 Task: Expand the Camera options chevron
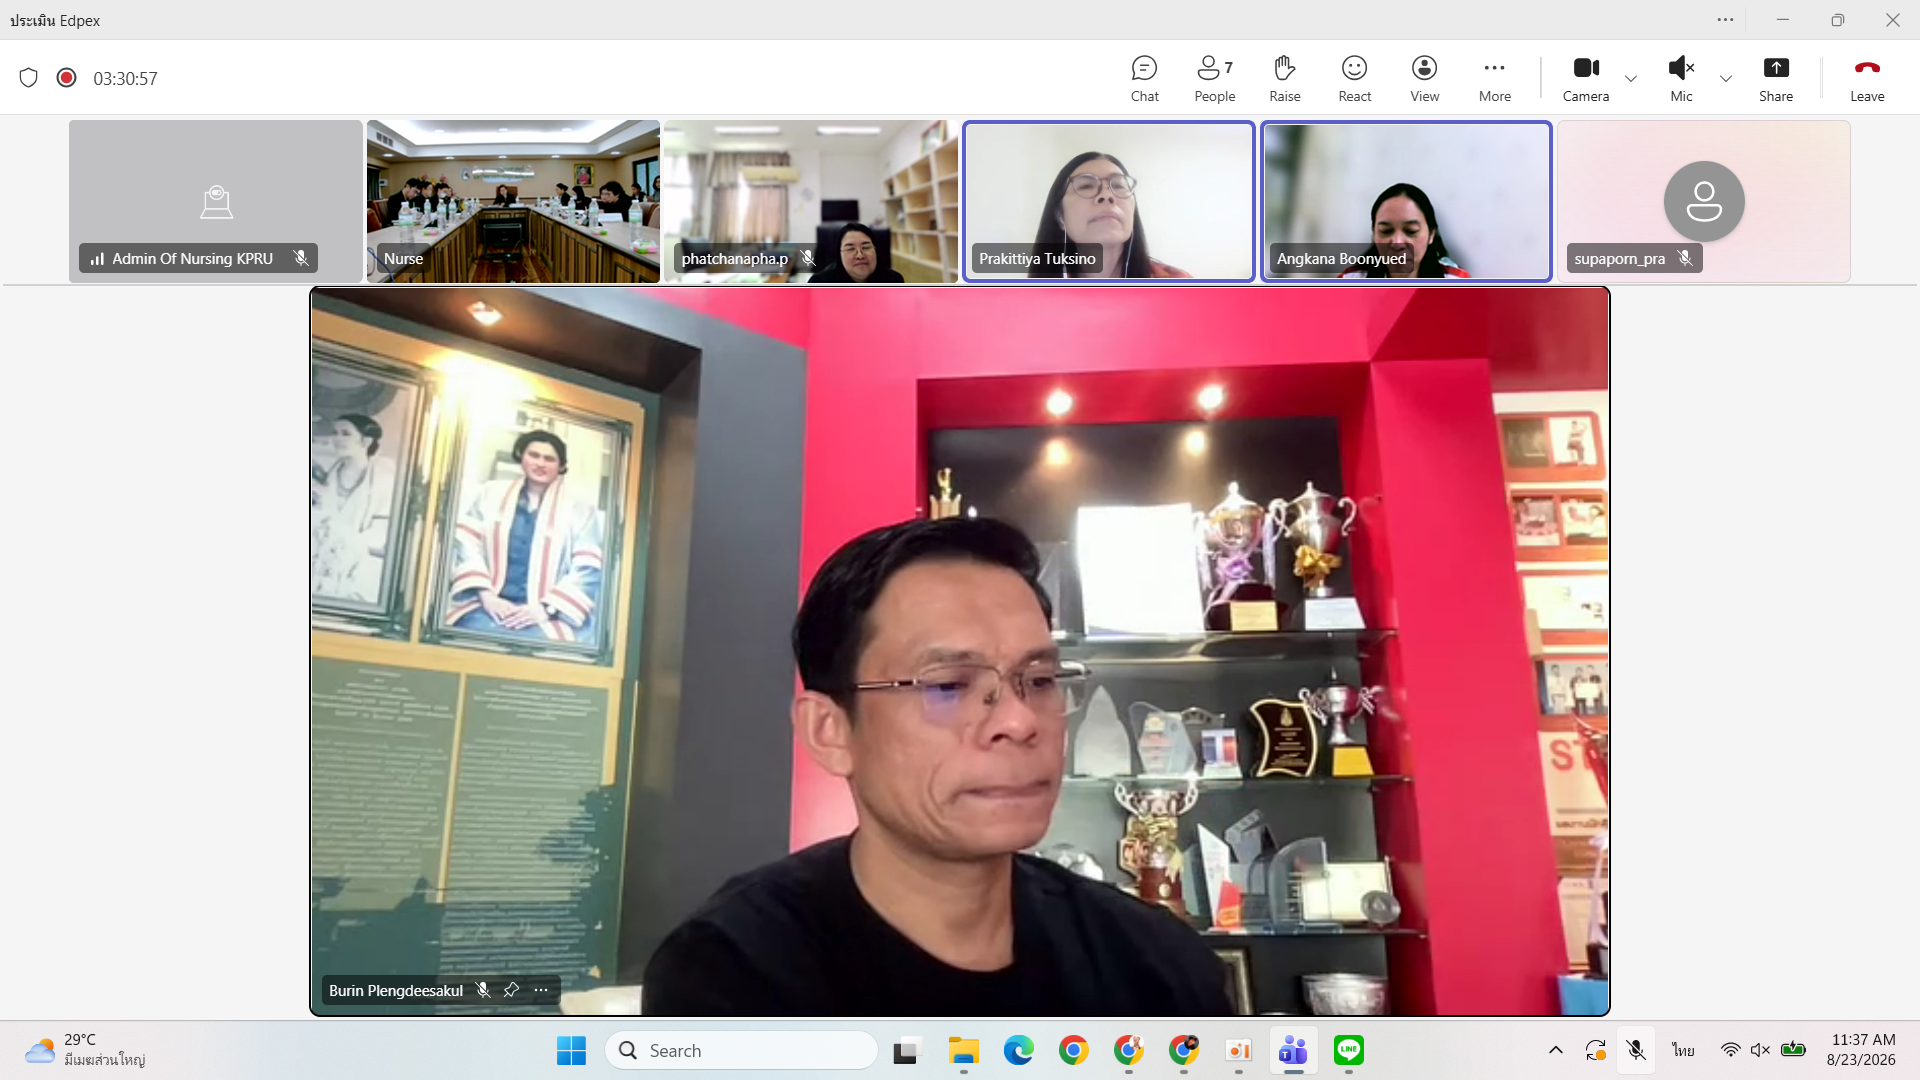coord(1631,79)
